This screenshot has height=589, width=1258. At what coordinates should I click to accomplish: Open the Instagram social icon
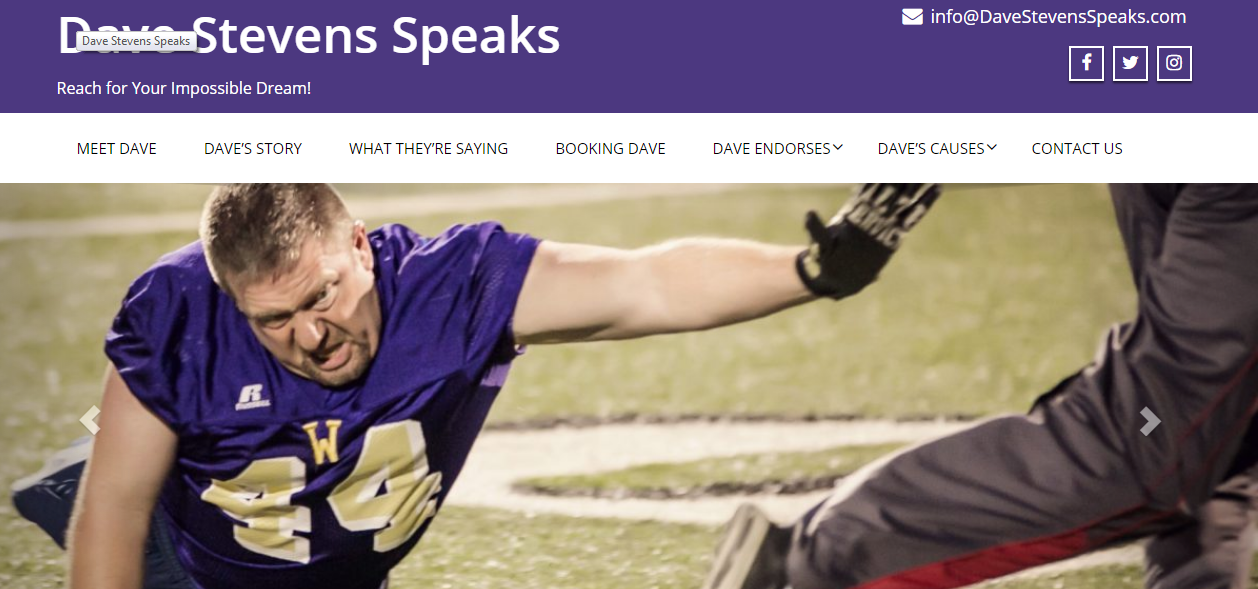[1174, 63]
